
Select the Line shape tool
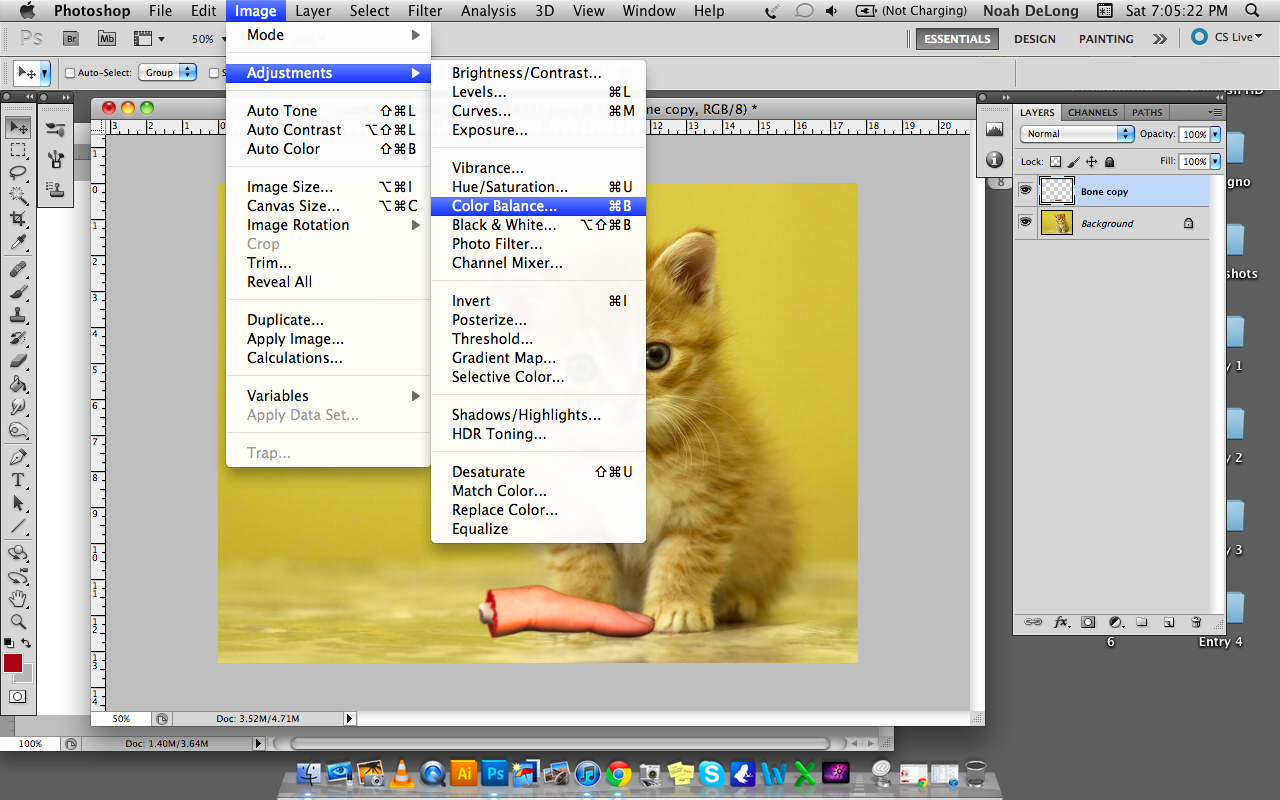(18, 527)
